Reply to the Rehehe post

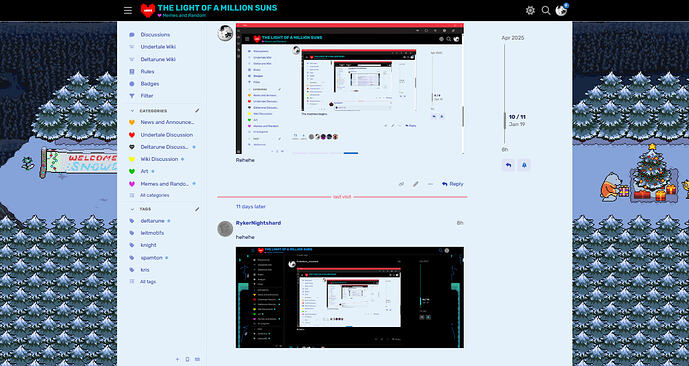coord(453,184)
